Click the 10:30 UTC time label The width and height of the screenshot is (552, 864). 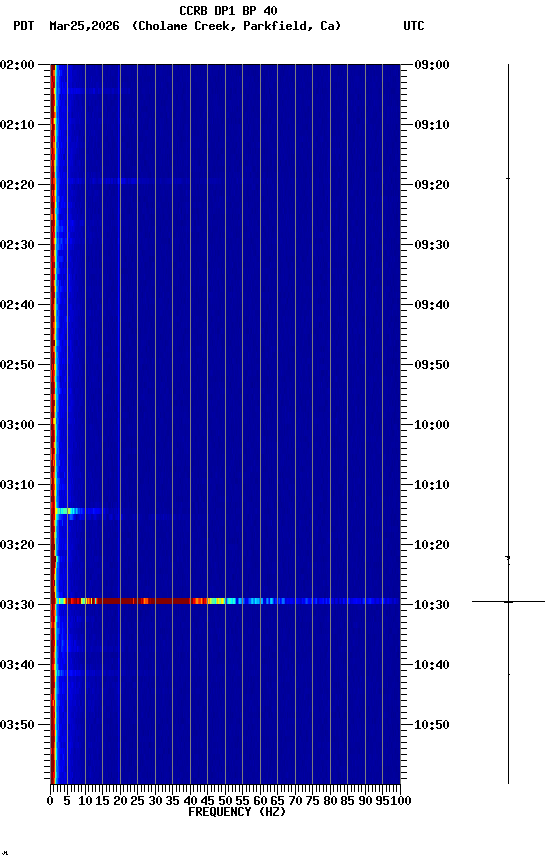click(x=432, y=605)
